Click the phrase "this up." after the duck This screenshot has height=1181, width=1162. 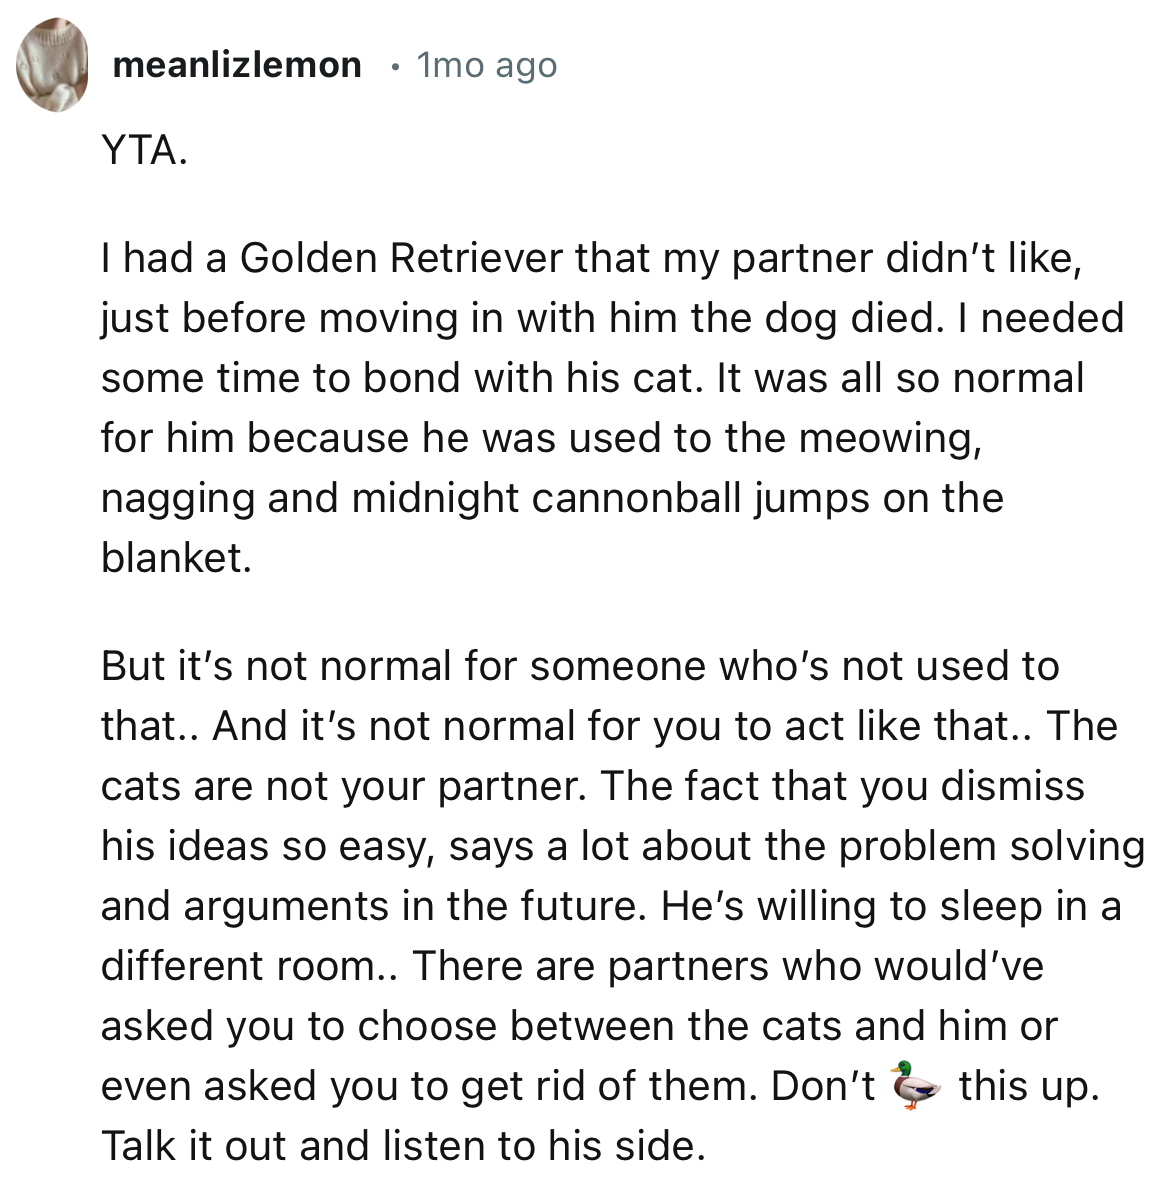(x=1029, y=1086)
